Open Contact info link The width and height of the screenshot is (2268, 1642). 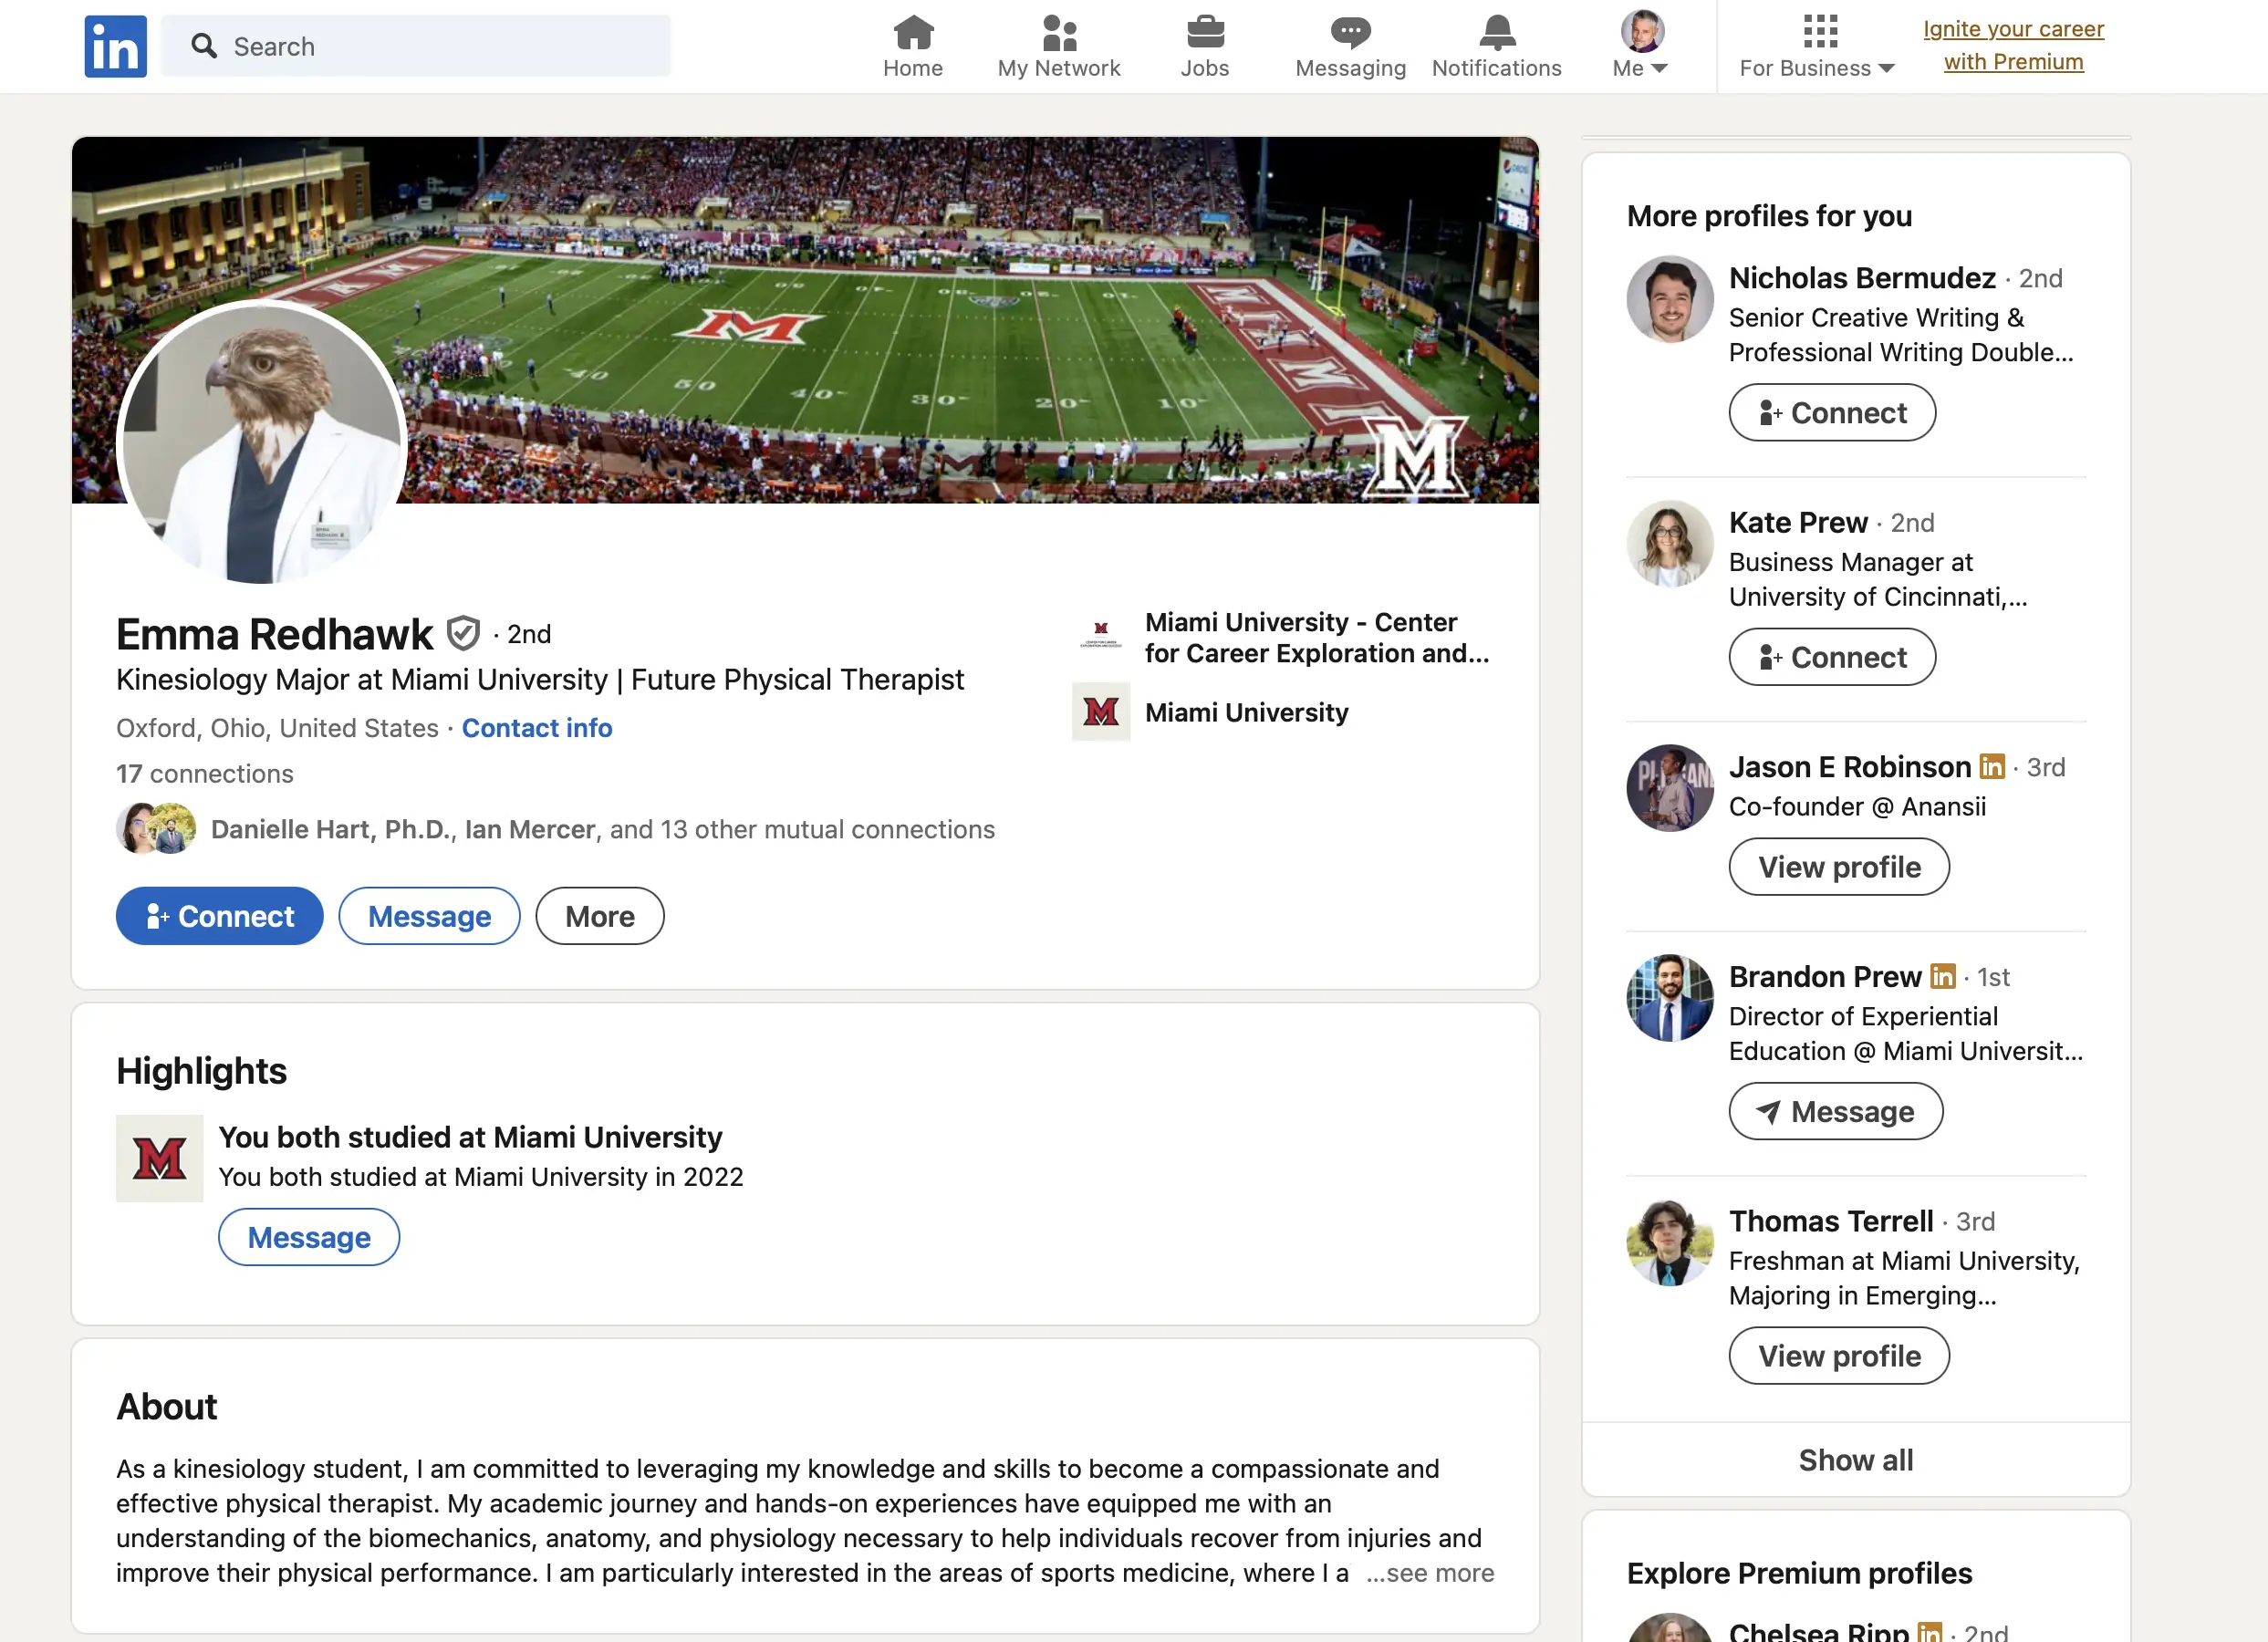537,727
